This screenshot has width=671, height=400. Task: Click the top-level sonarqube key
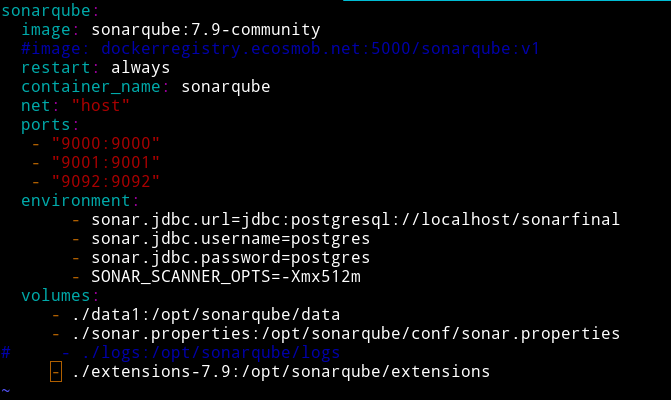coord(47,11)
